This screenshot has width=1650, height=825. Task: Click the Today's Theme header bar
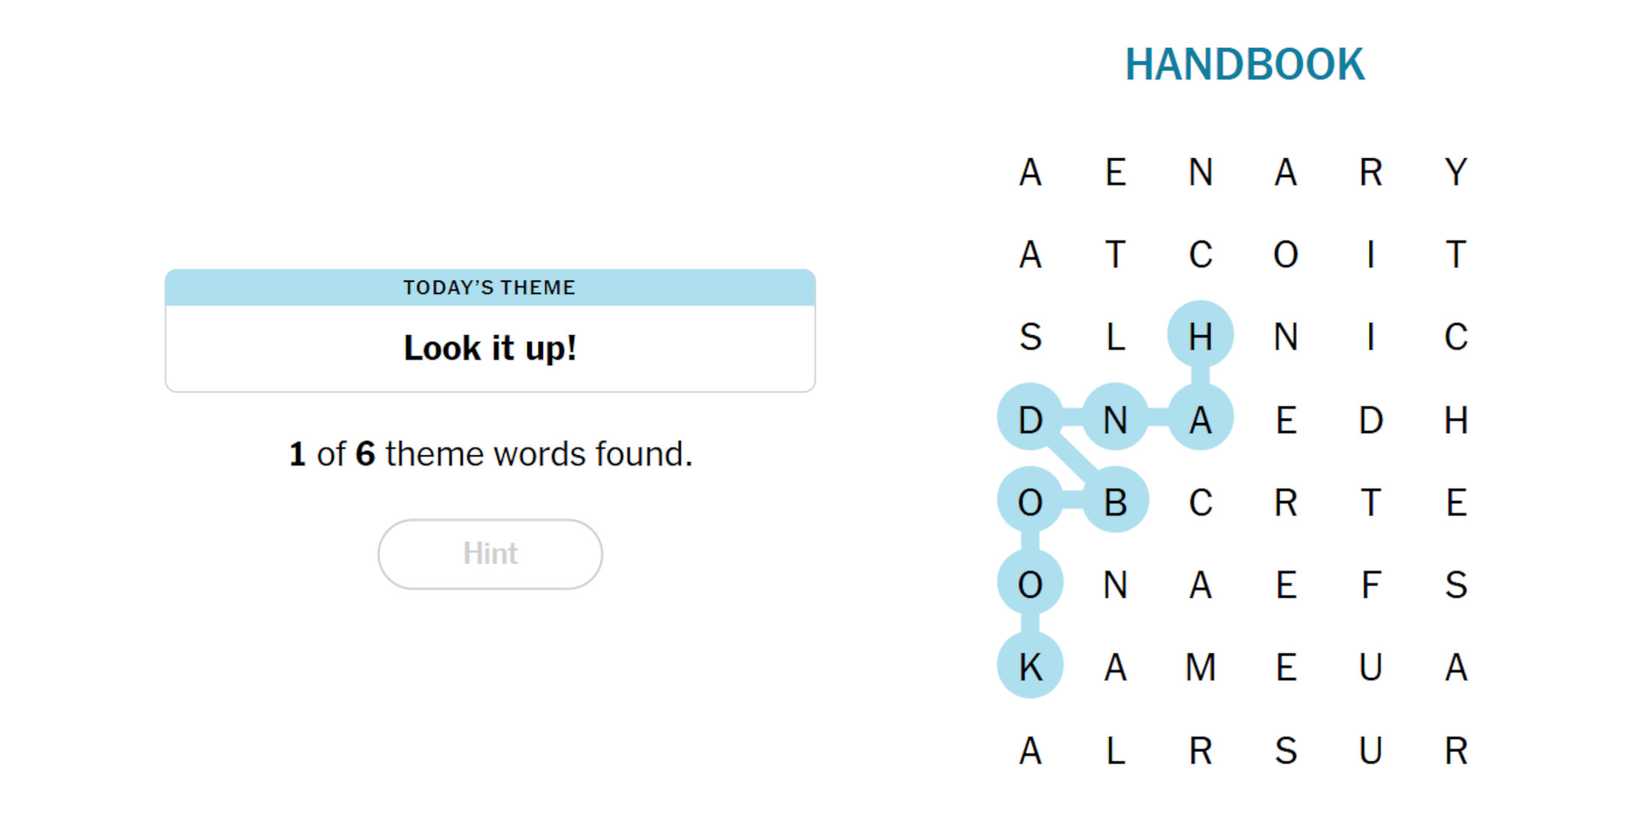tap(490, 288)
